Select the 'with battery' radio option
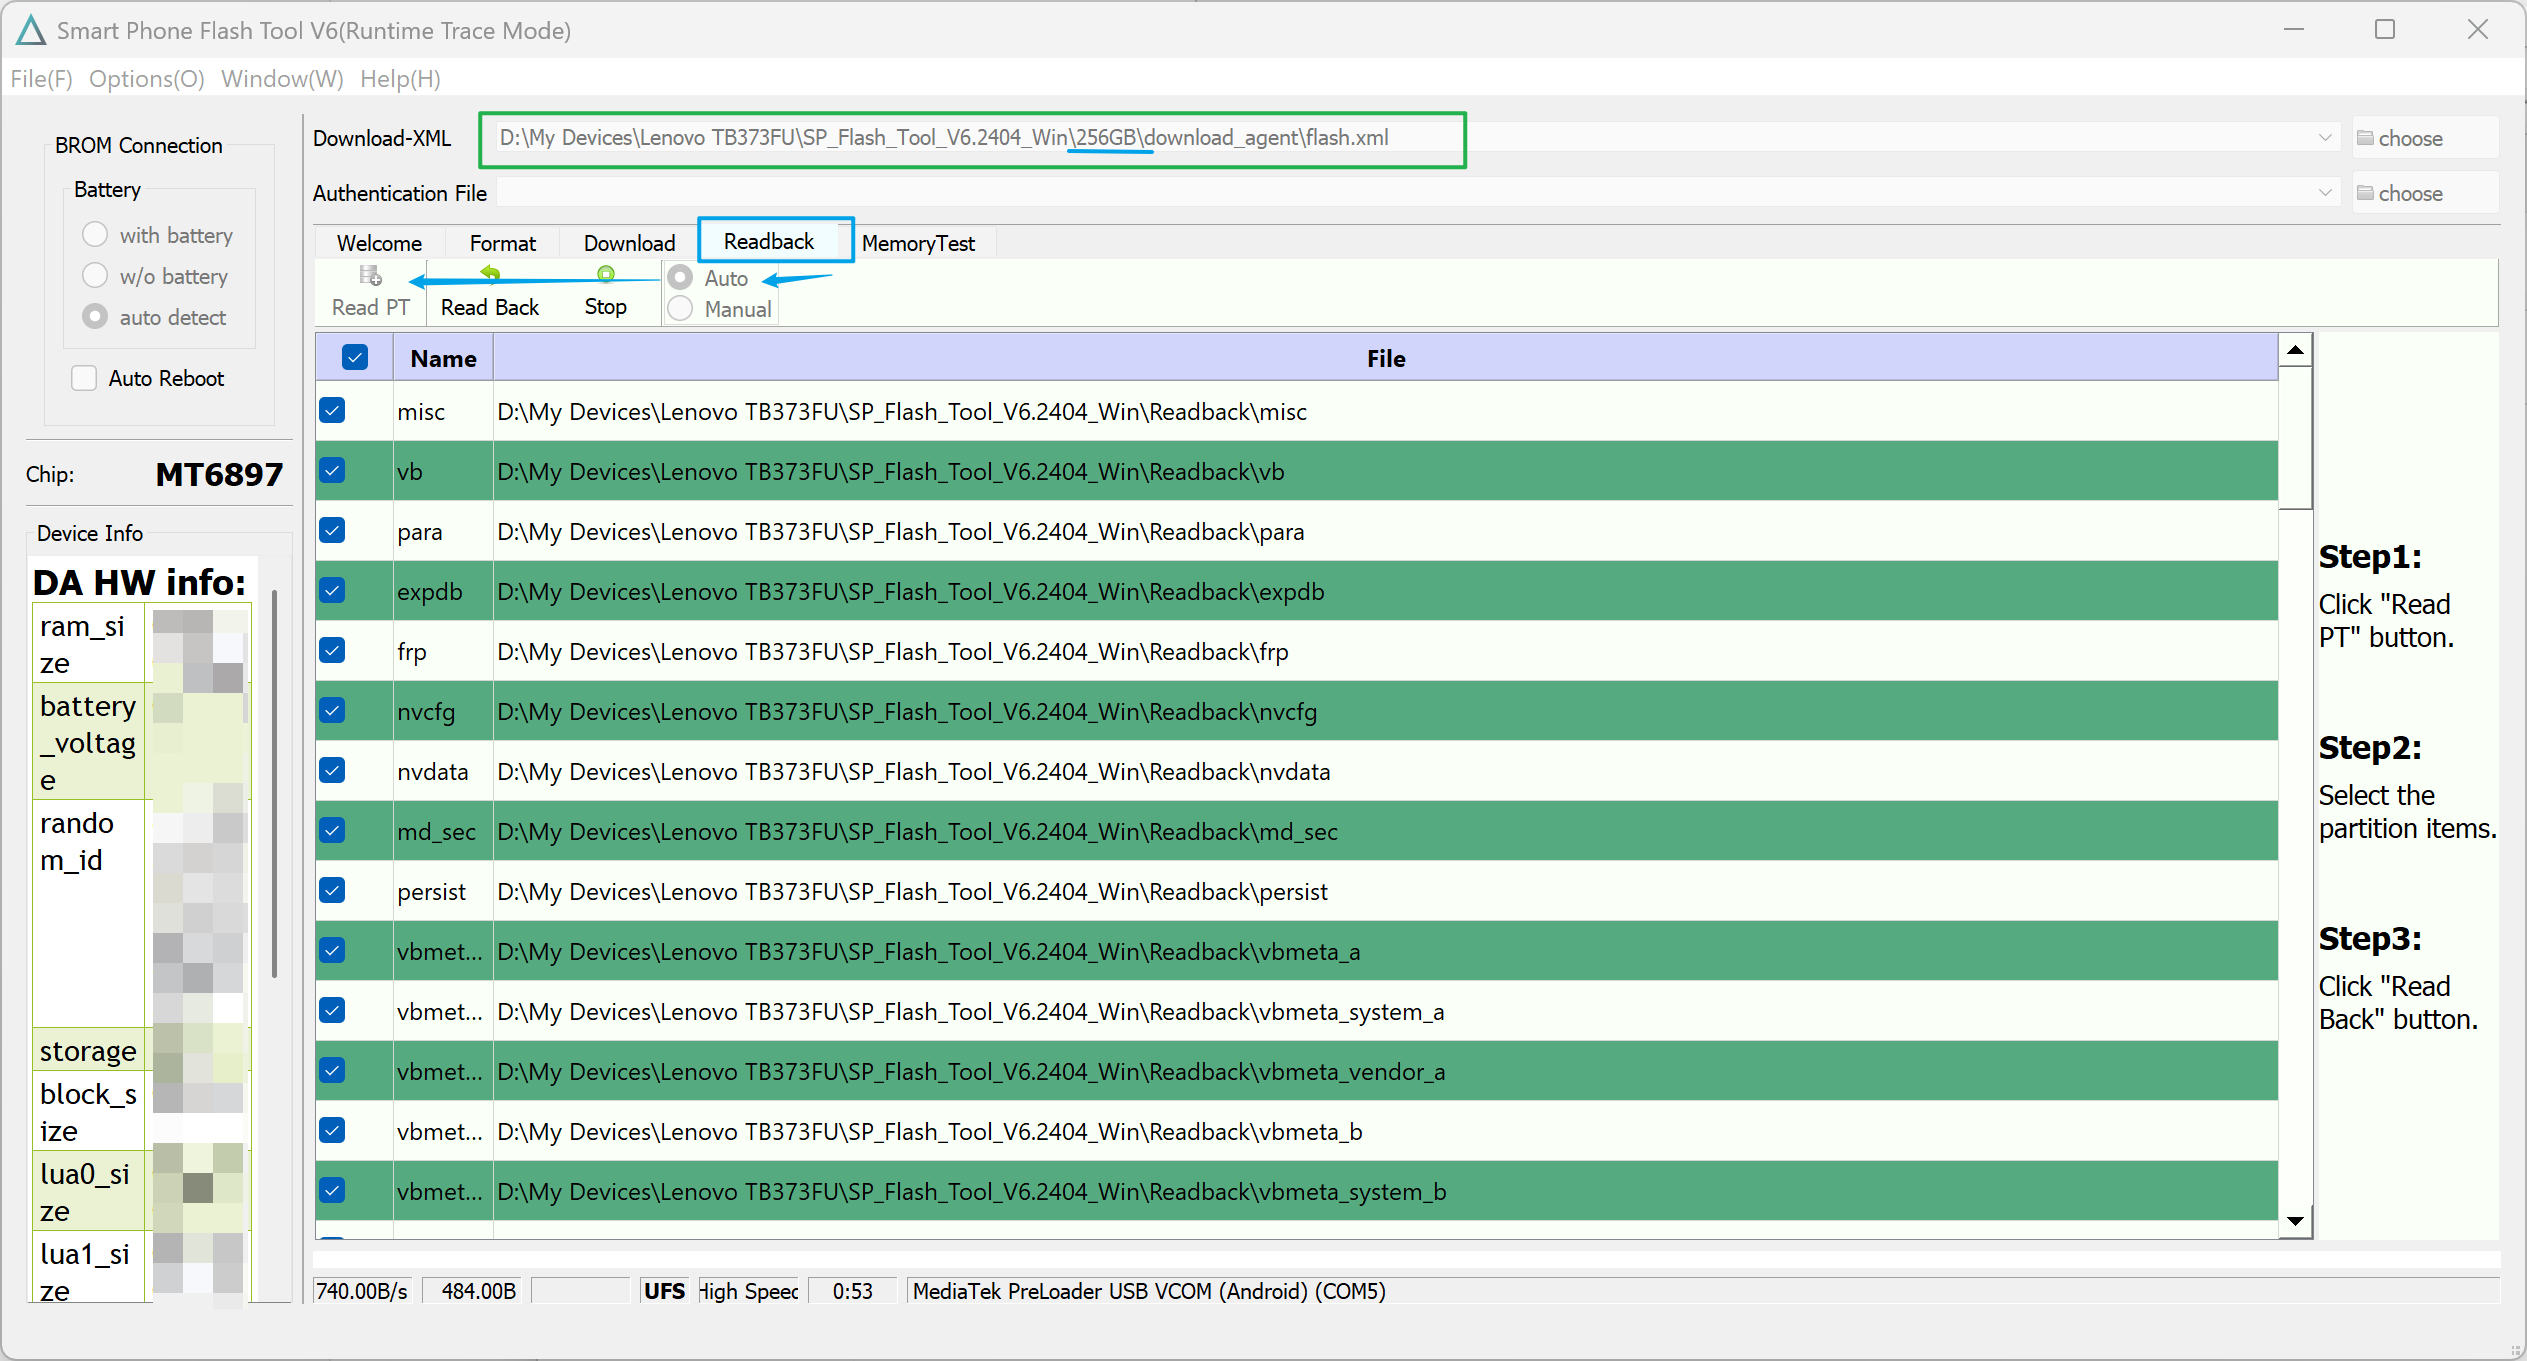Viewport: 2527px width, 1361px height. tap(95, 235)
